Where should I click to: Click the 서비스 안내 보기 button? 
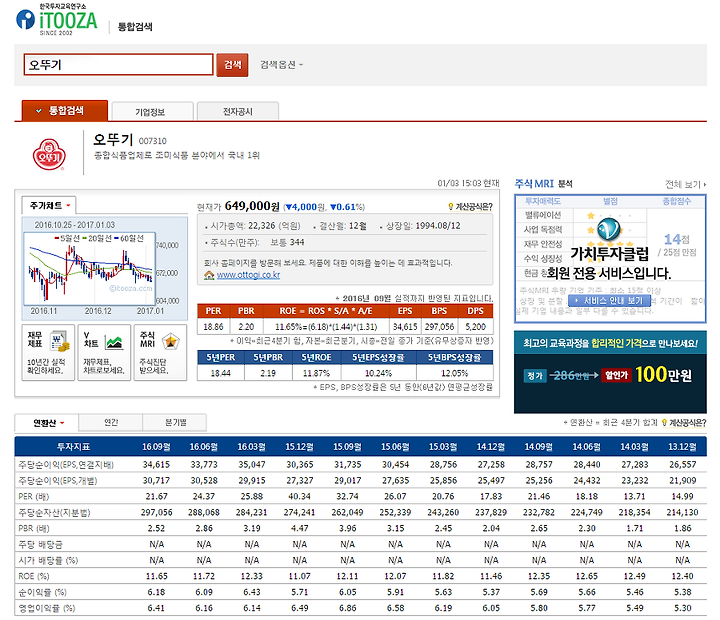coord(609,301)
